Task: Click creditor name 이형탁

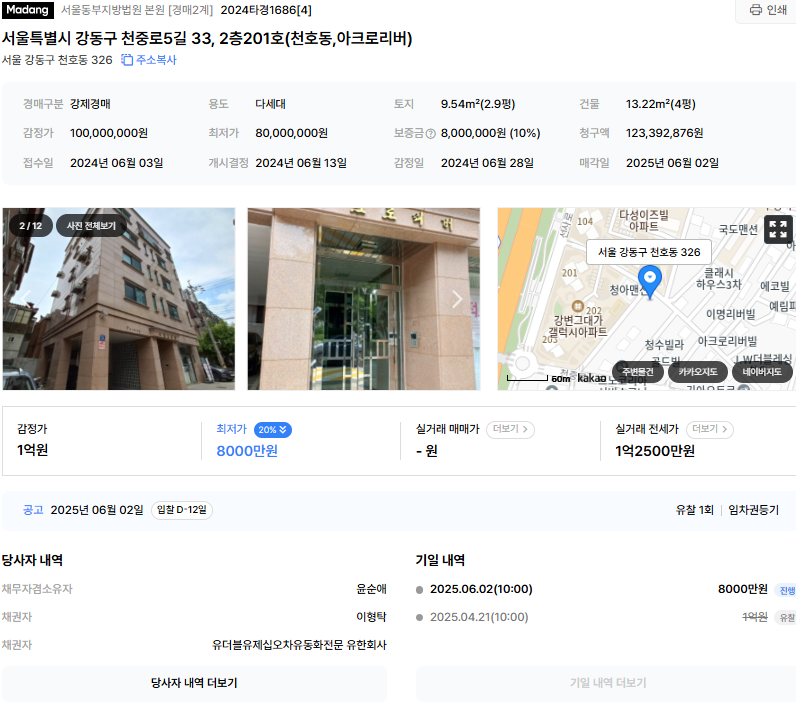Action: click(371, 617)
